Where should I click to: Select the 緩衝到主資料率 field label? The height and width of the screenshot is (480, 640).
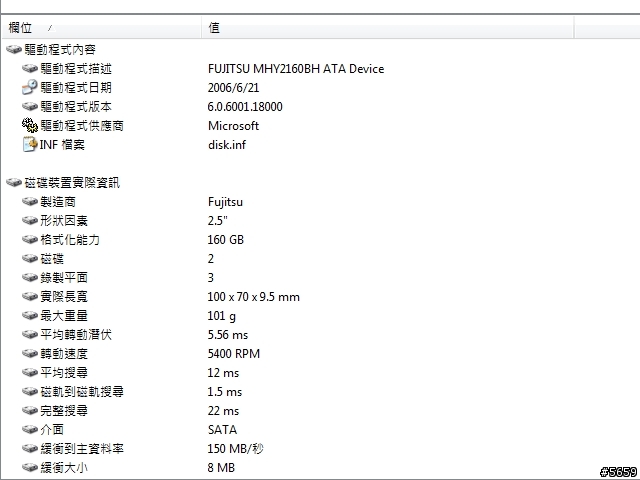(x=82, y=449)
